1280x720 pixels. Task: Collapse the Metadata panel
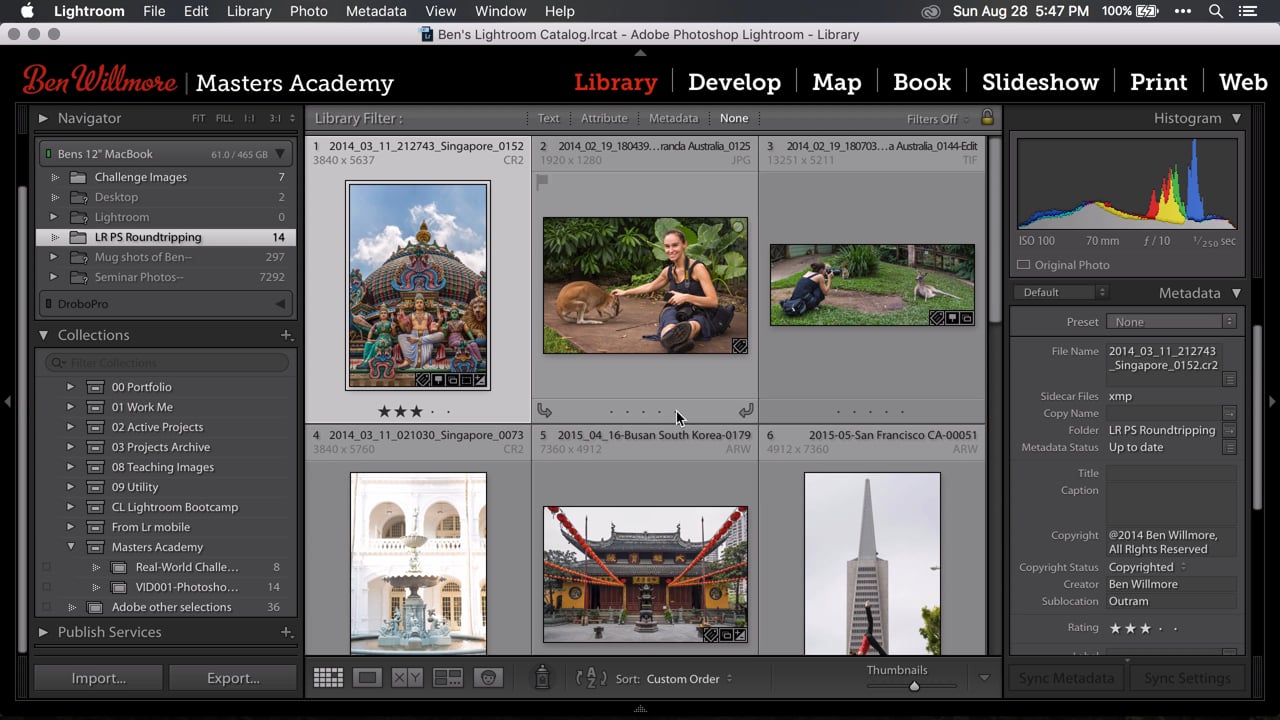point(1236,293)
